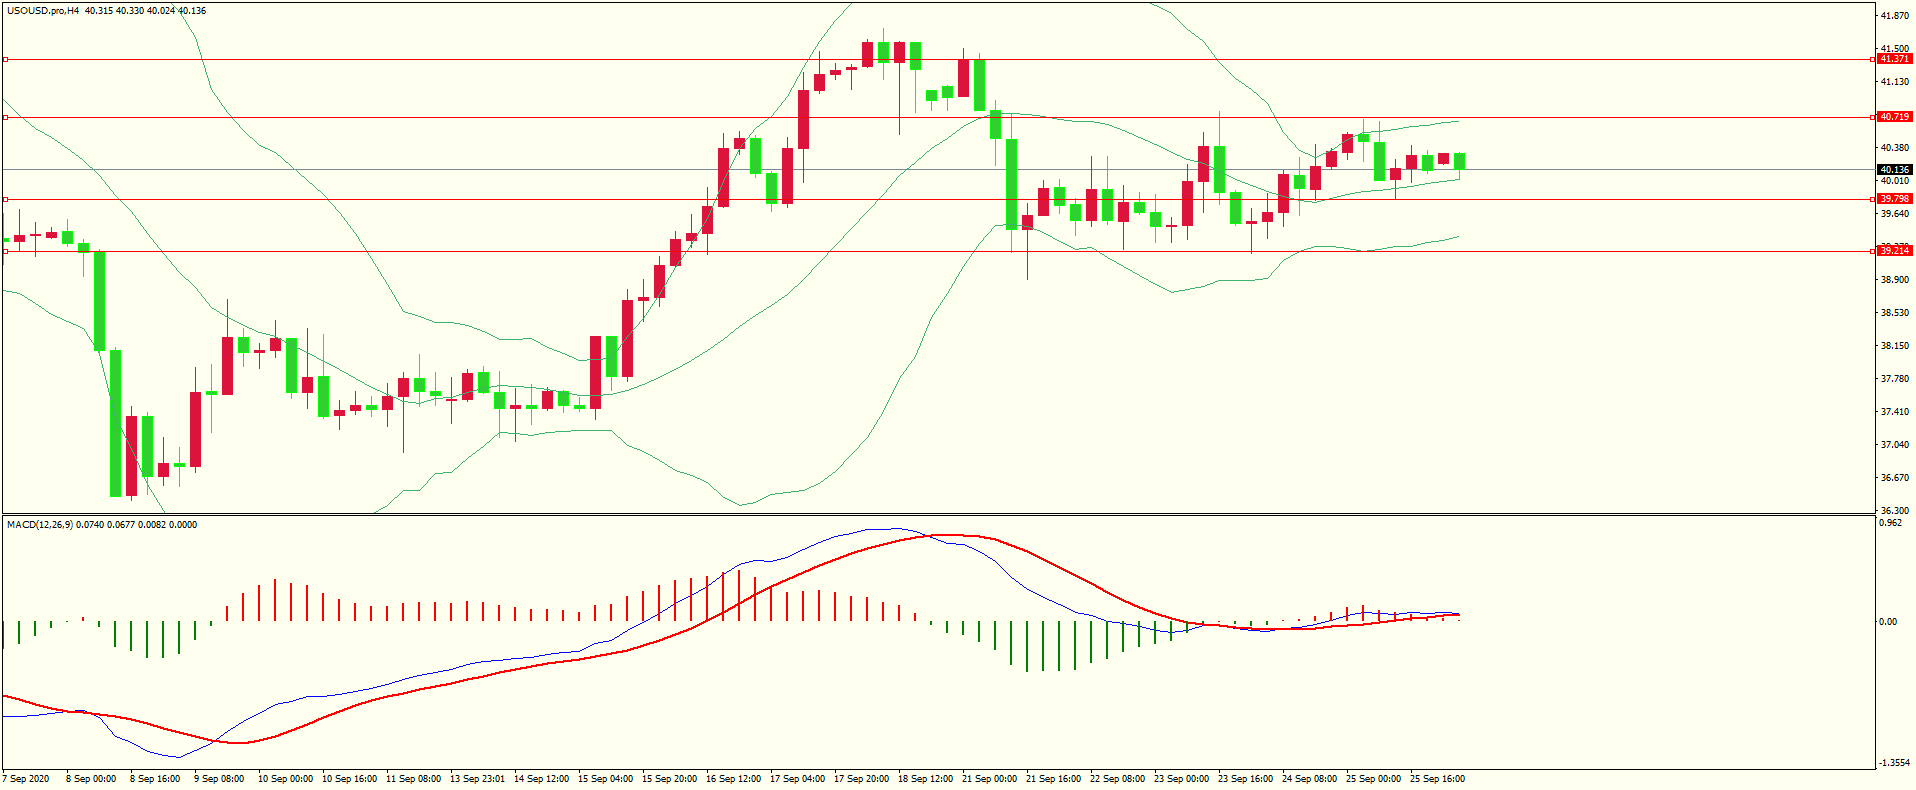
Task: Click the 41.500 price scale label
Action: [x=1894, y=49]
